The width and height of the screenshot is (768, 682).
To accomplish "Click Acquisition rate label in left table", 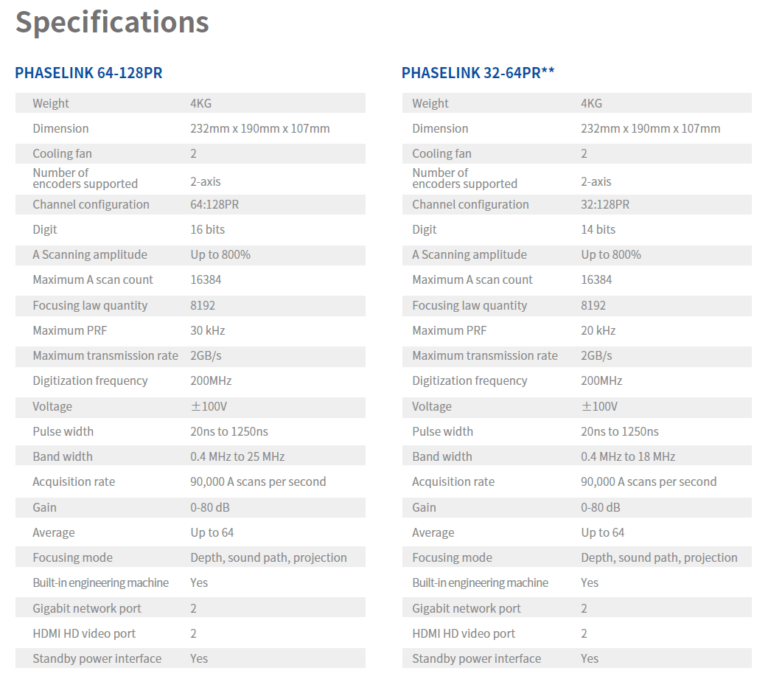I will point(73,481).
